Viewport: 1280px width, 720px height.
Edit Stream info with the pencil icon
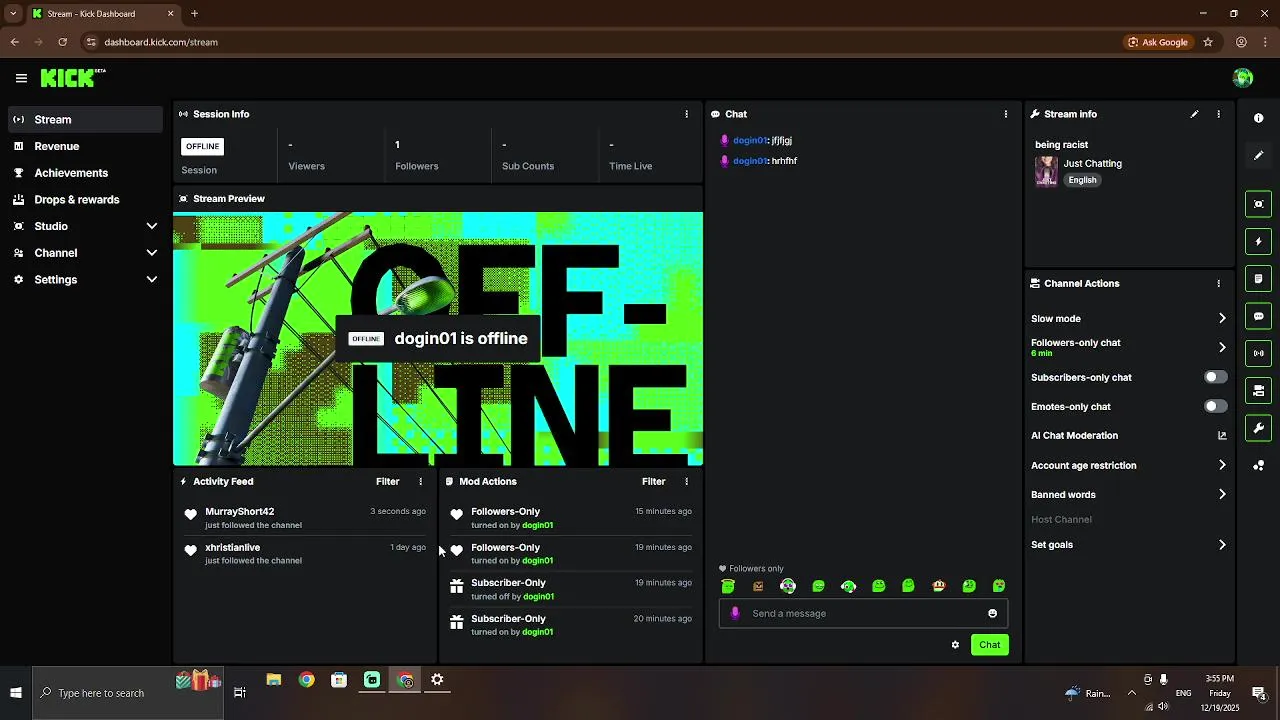click(1194, 114)
